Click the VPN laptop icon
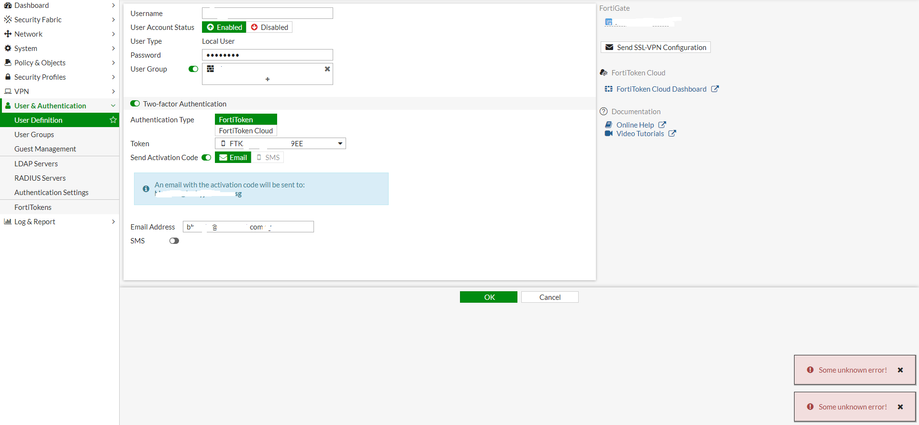The image size is (919, 425). (x=8, y=91)
